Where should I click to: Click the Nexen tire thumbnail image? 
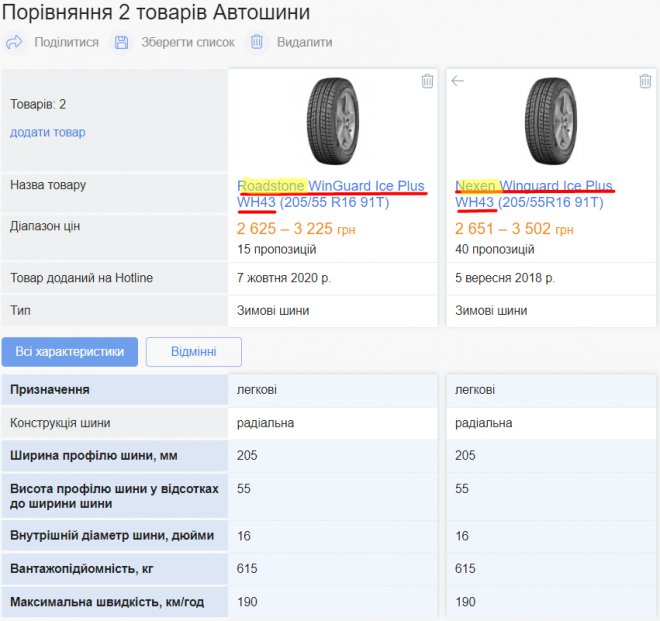coord(550,120)
